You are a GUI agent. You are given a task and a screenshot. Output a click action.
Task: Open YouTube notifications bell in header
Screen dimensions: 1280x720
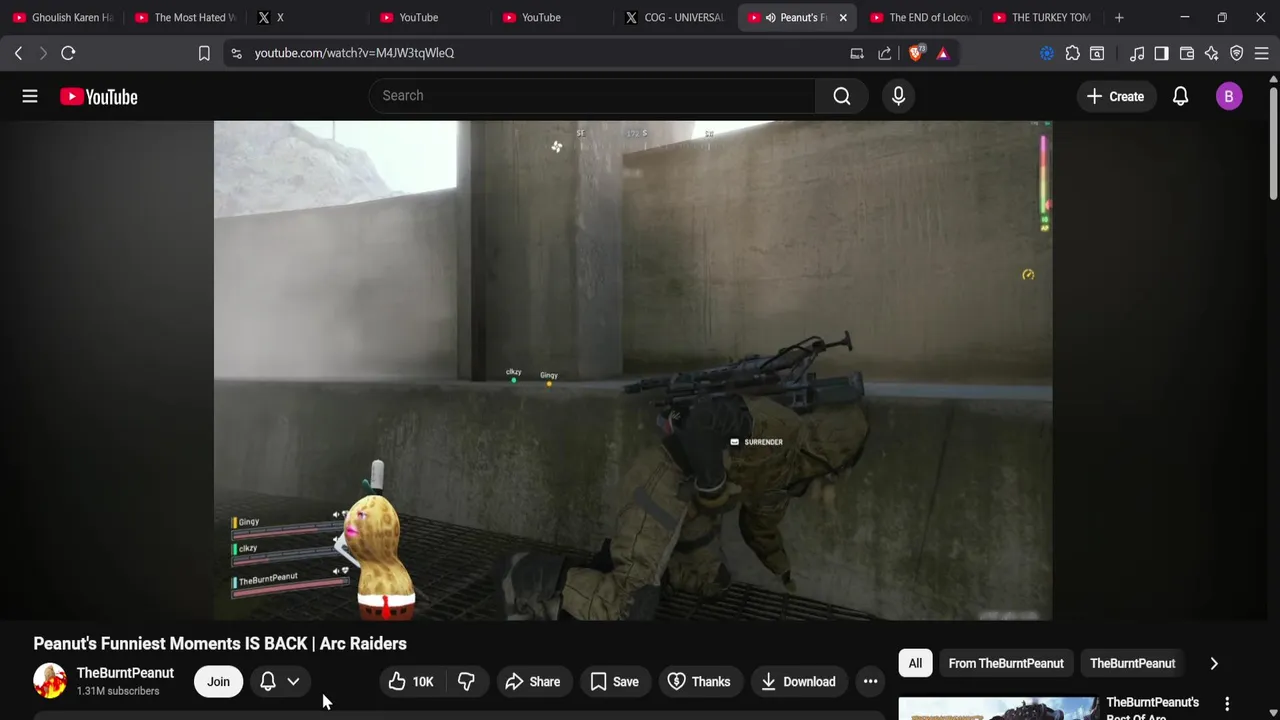click(x=1180, y=96)
